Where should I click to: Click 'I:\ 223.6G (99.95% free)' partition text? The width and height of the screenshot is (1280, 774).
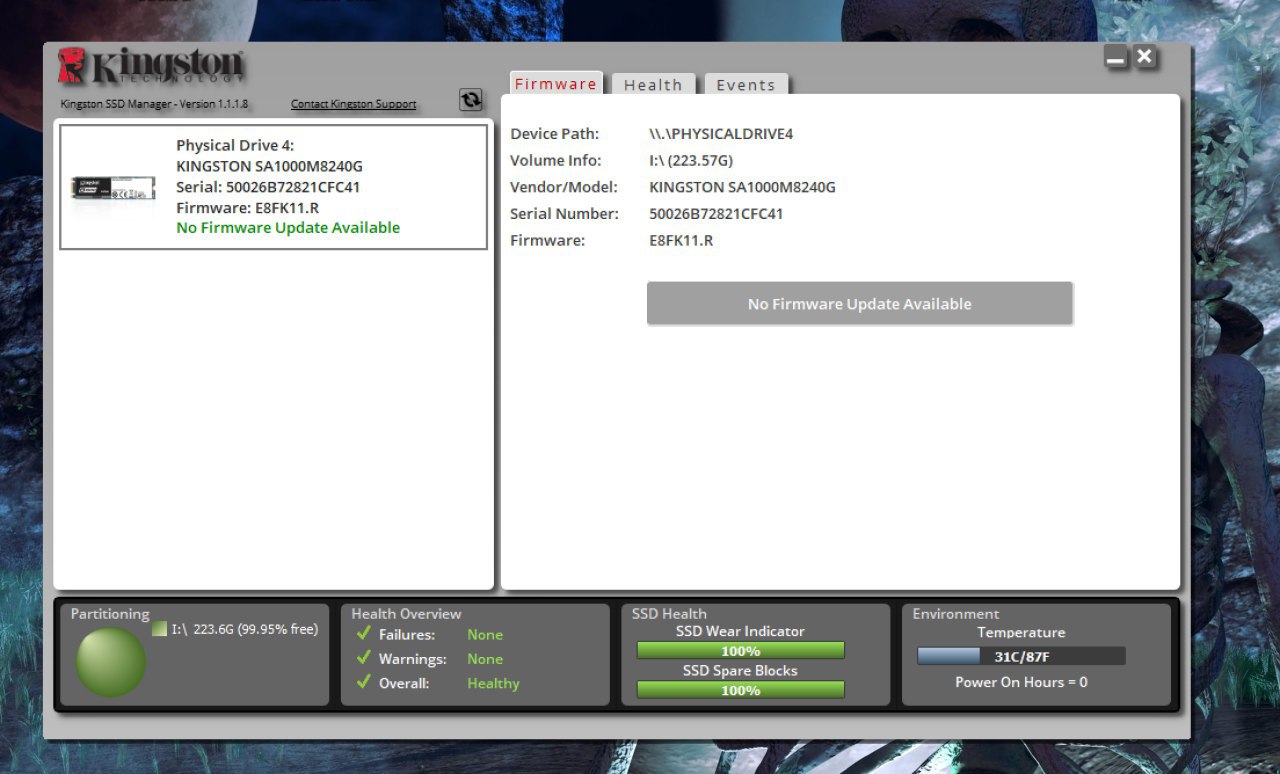pyautogui.click(x=245, y=629)
